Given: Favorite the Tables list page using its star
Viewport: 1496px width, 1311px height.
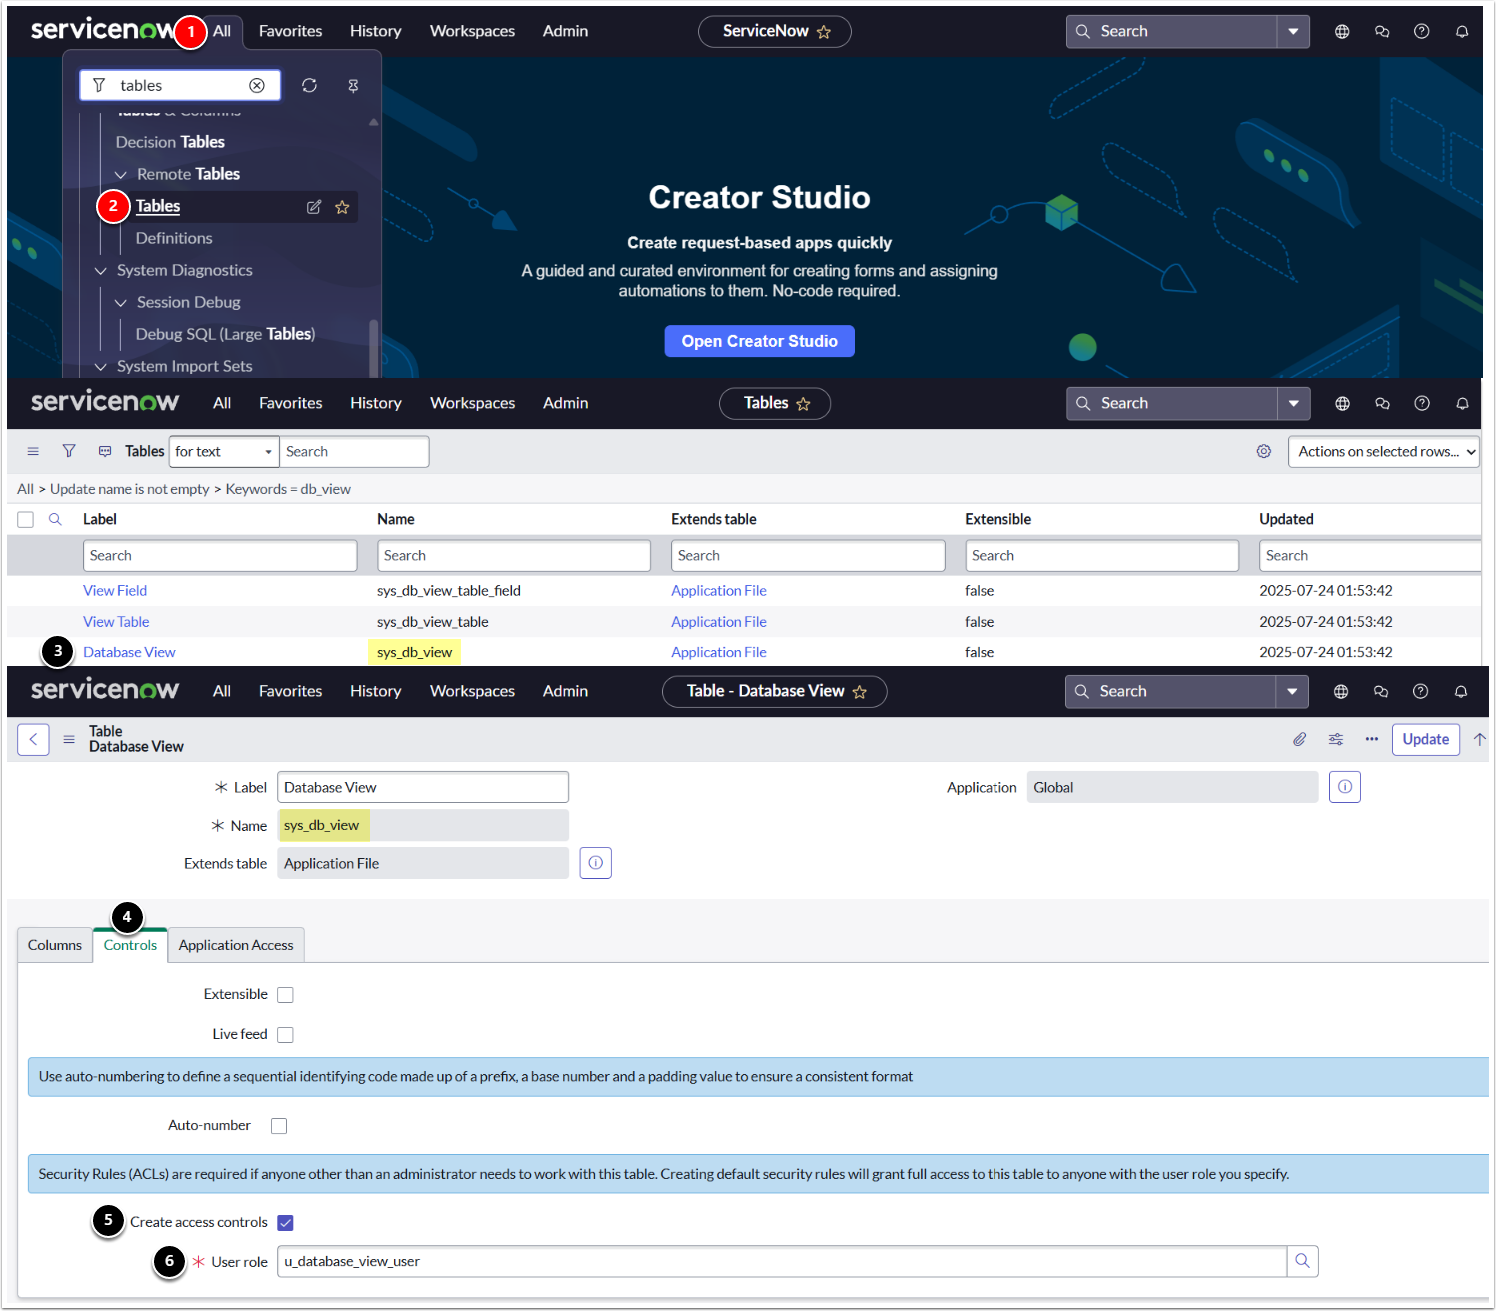Looking at the screenshot, I should [803, 404].
